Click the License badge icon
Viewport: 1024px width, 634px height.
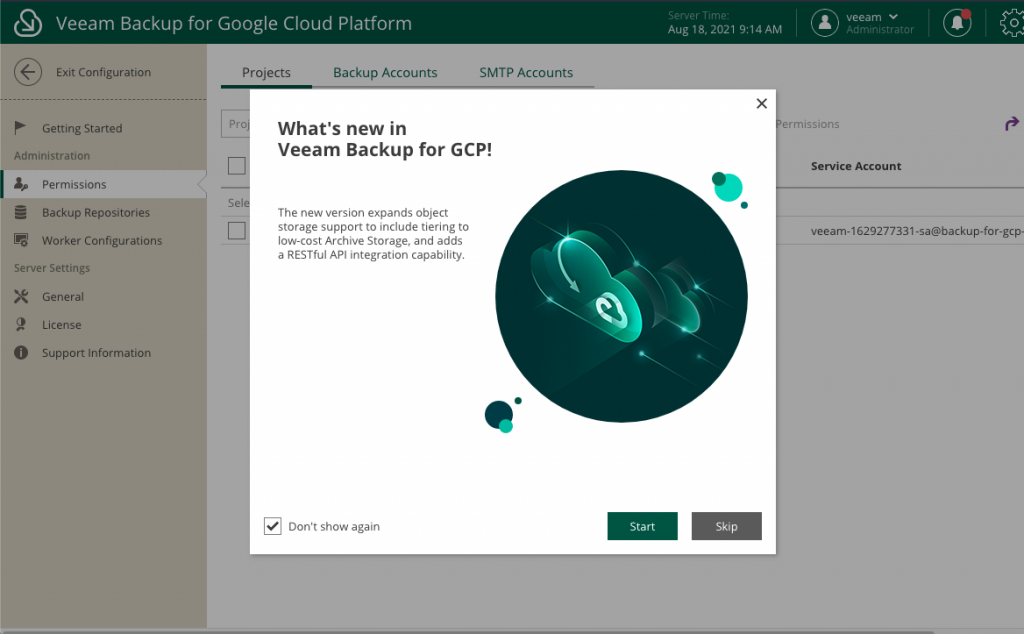(21, 325)
